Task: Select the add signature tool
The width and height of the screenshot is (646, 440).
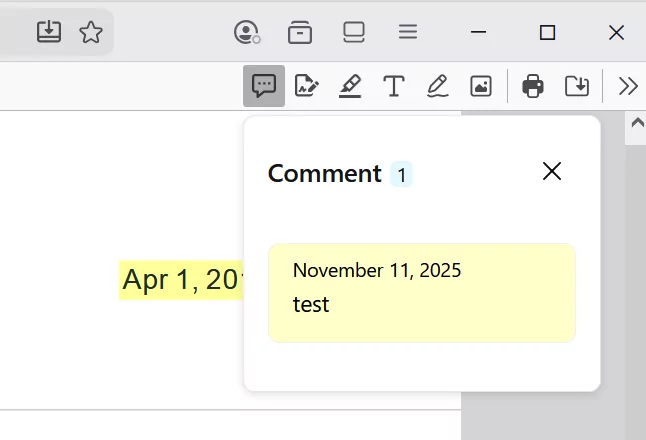Action: [x=306, y=86]
